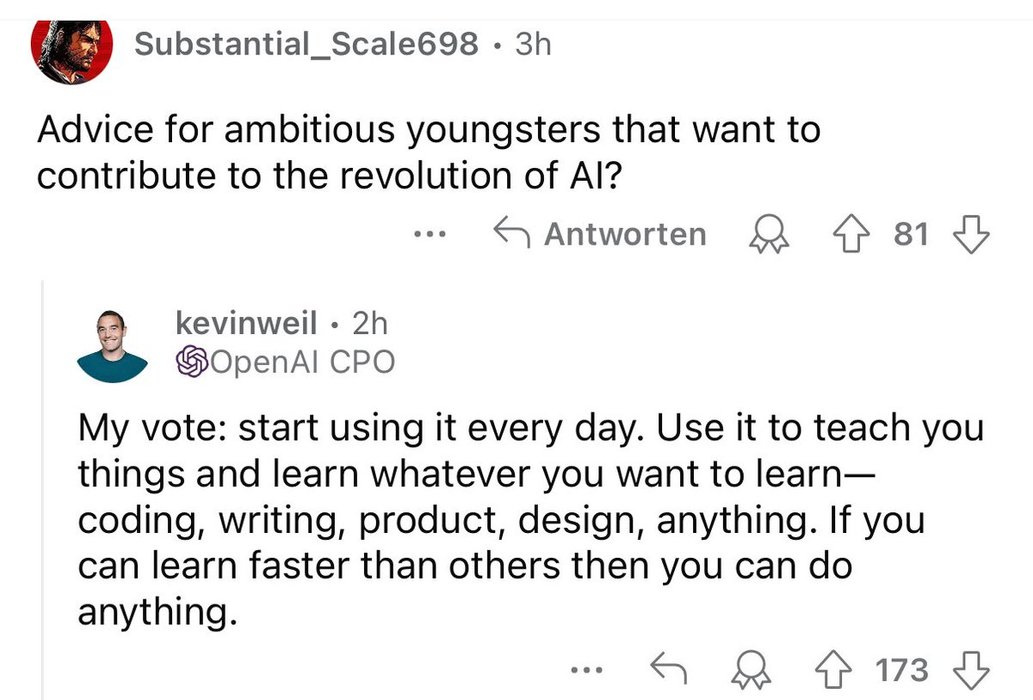
Task: Downvote kevinweil's reply
Action: point(967,668)
